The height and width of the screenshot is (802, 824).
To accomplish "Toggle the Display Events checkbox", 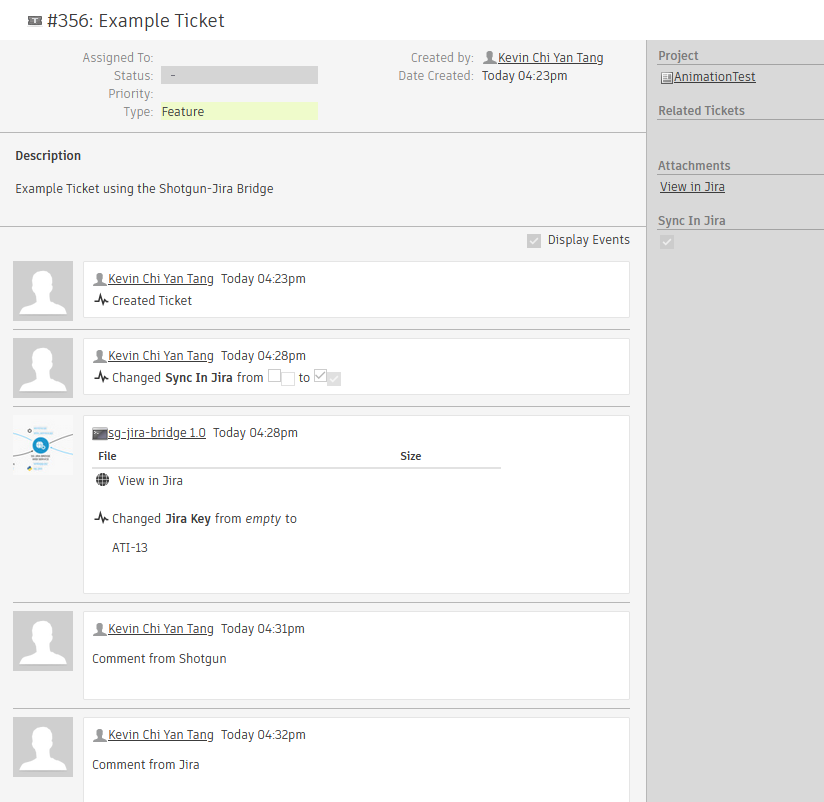I will click(x=533, y=241).
